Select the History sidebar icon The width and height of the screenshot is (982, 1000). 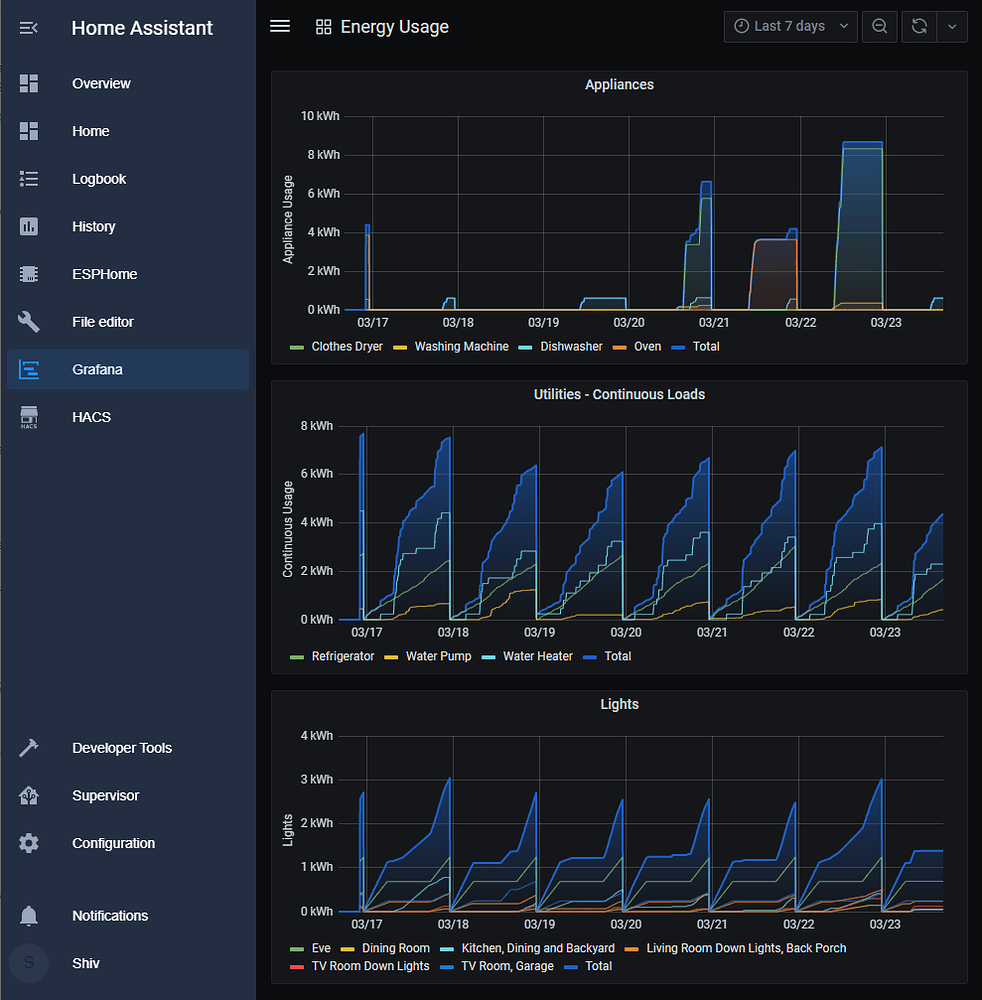point(29,226)
